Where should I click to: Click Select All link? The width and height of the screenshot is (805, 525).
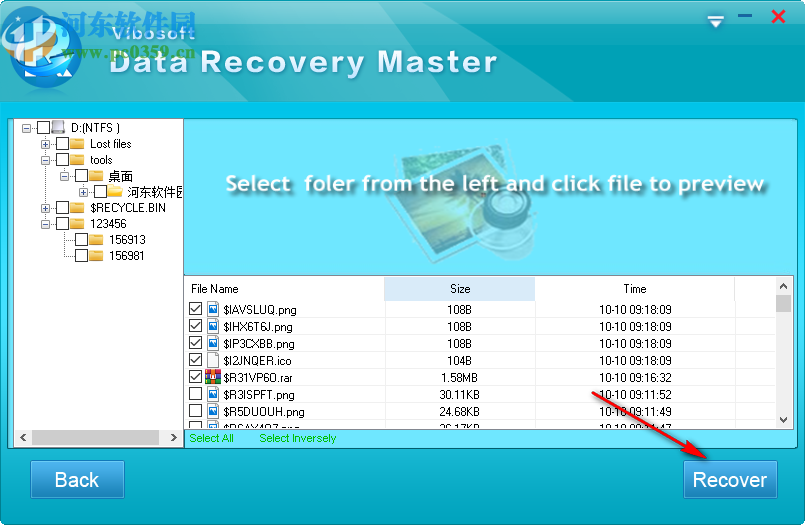tap(211, 438)
